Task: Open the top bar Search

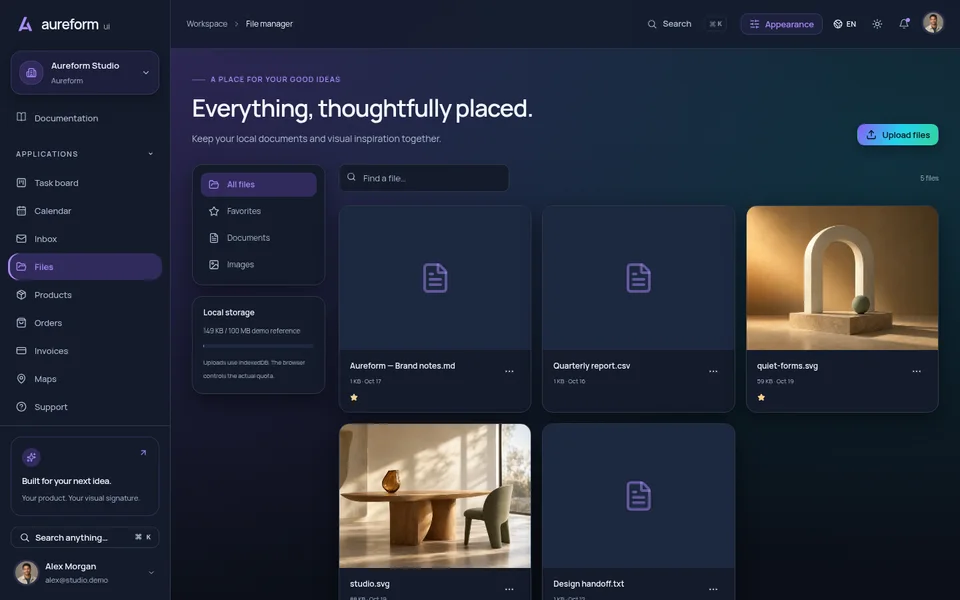Action: (686, 24)
